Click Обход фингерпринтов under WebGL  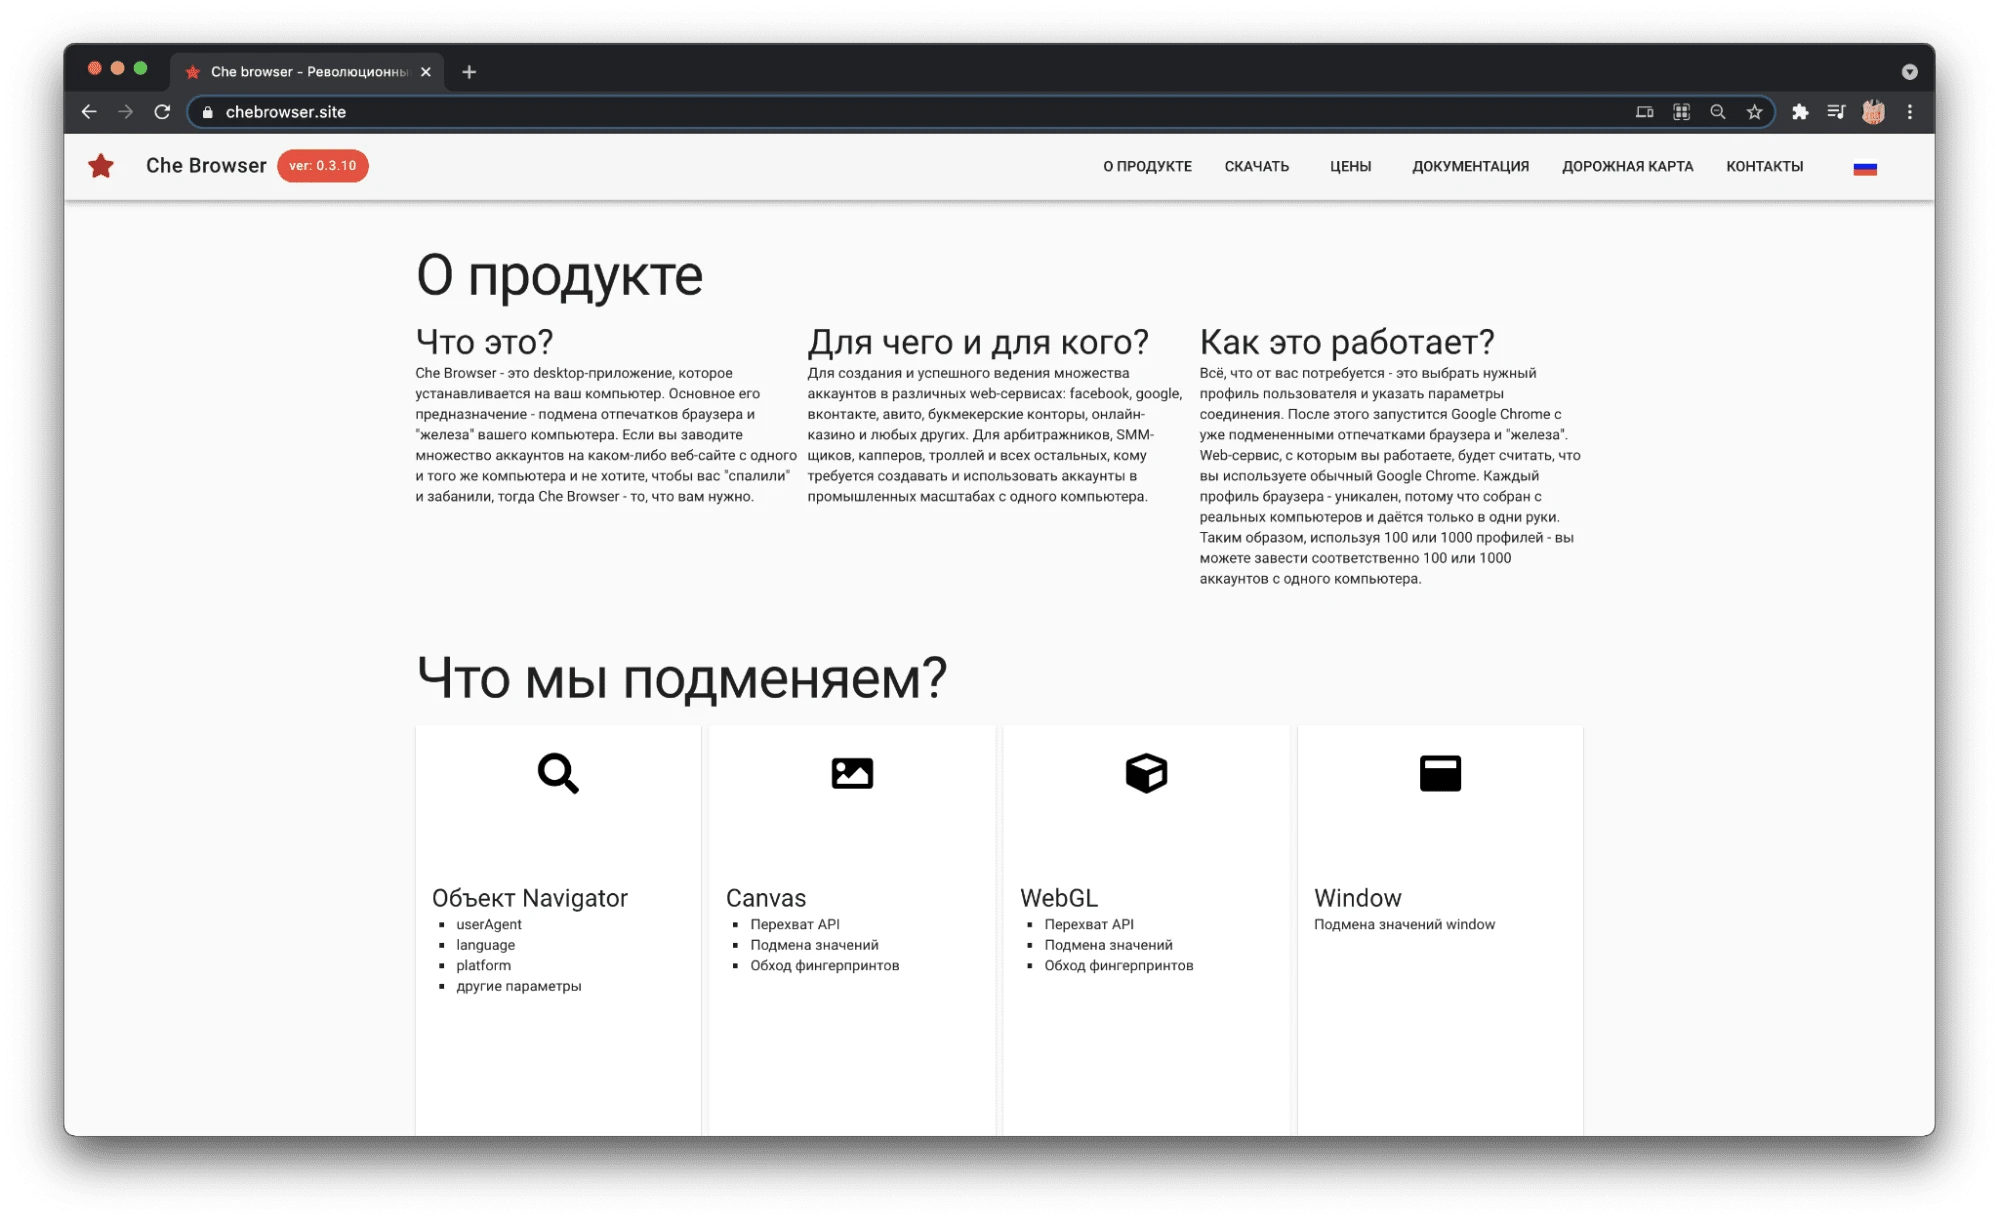pos(1119,966)
